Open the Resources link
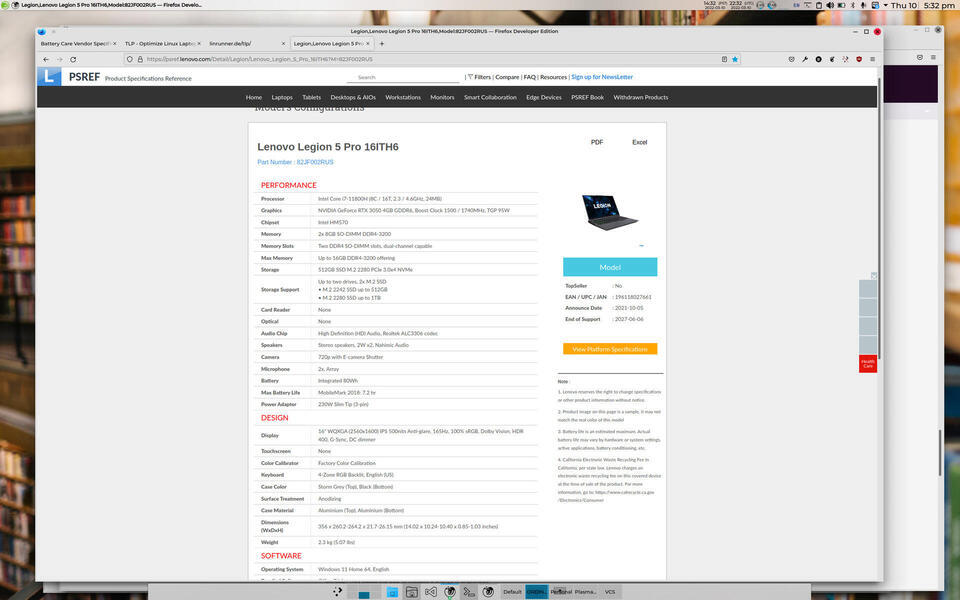 pos(553,77)
